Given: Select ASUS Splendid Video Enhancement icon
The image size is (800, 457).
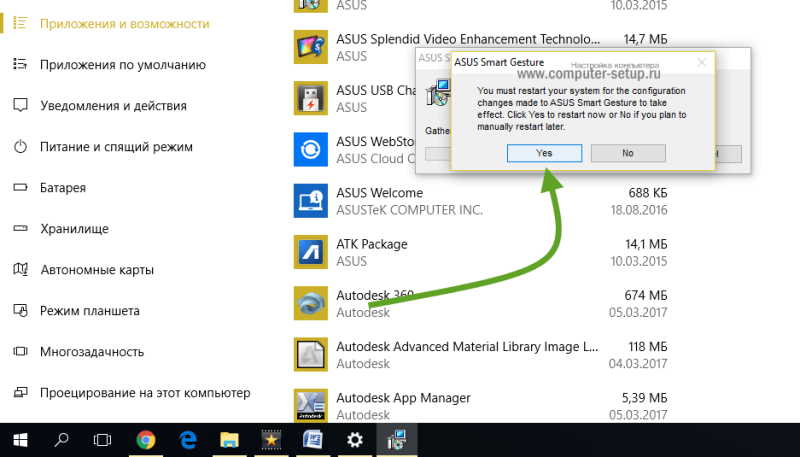Looking at the screenshot, I should click(310, 47).
